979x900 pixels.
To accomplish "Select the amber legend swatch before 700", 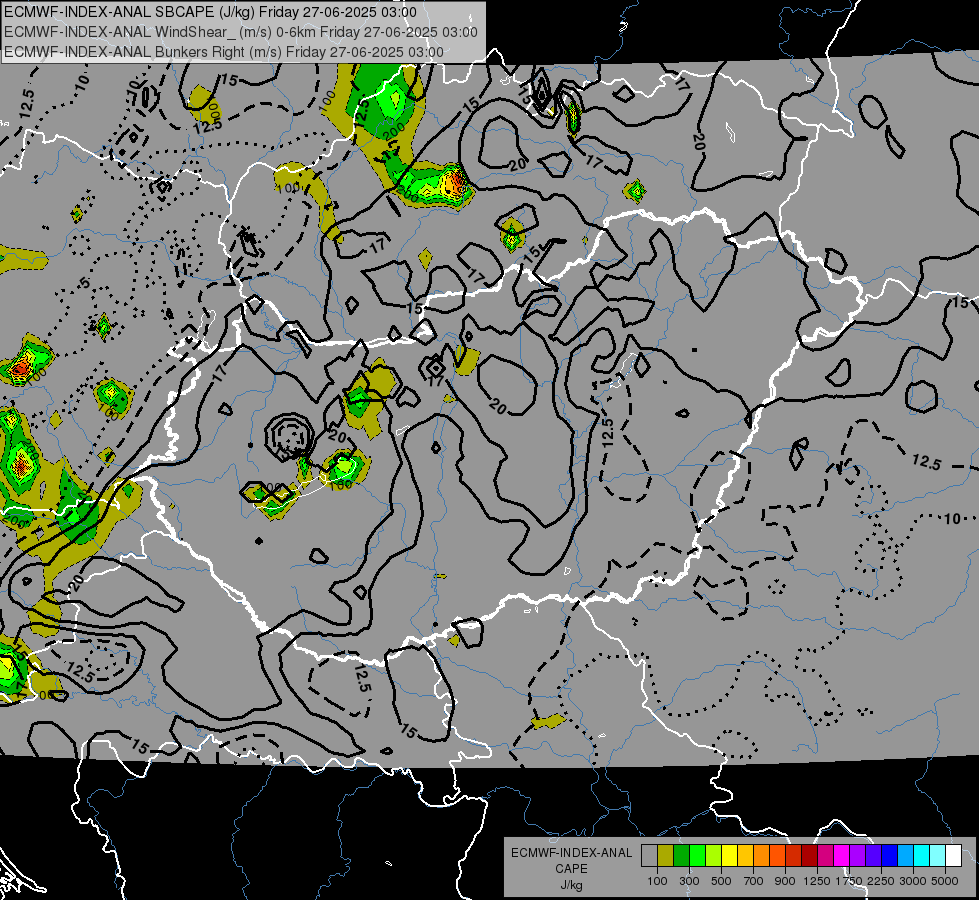I will 745,855.
